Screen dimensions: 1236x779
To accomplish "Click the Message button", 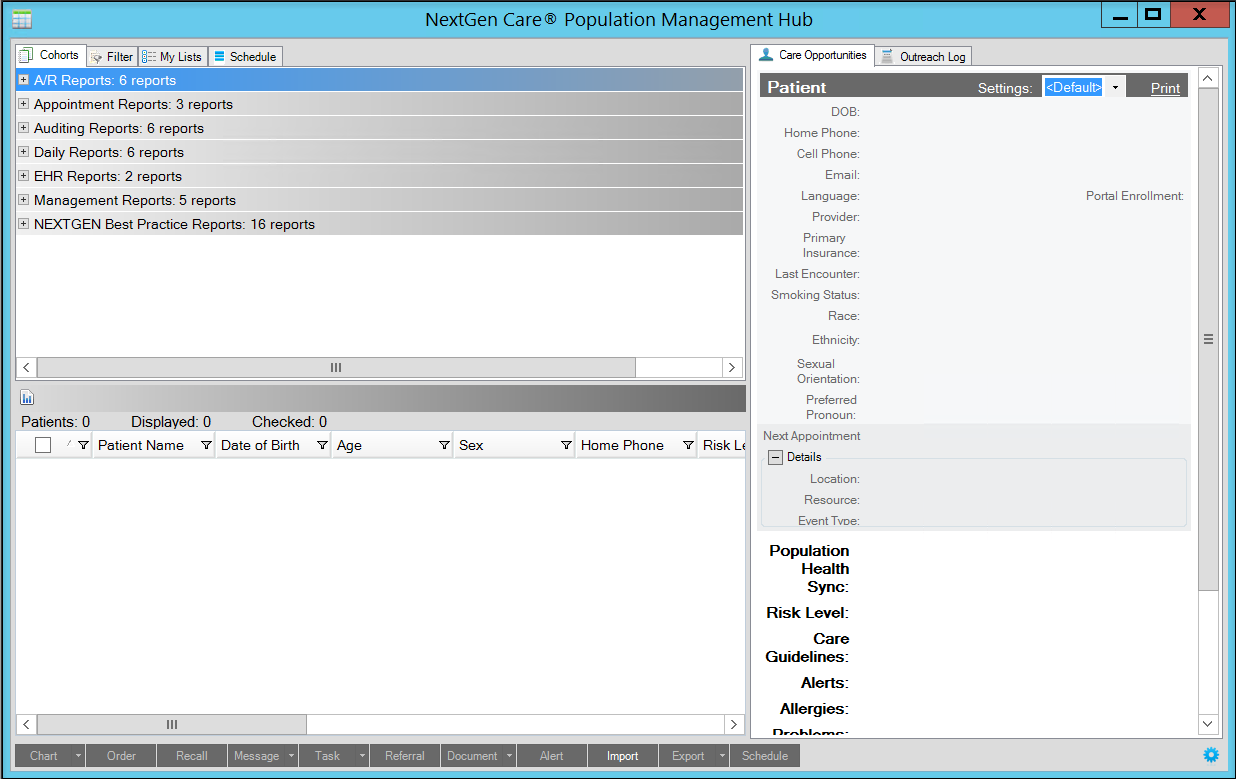I will tap(257, 756).
